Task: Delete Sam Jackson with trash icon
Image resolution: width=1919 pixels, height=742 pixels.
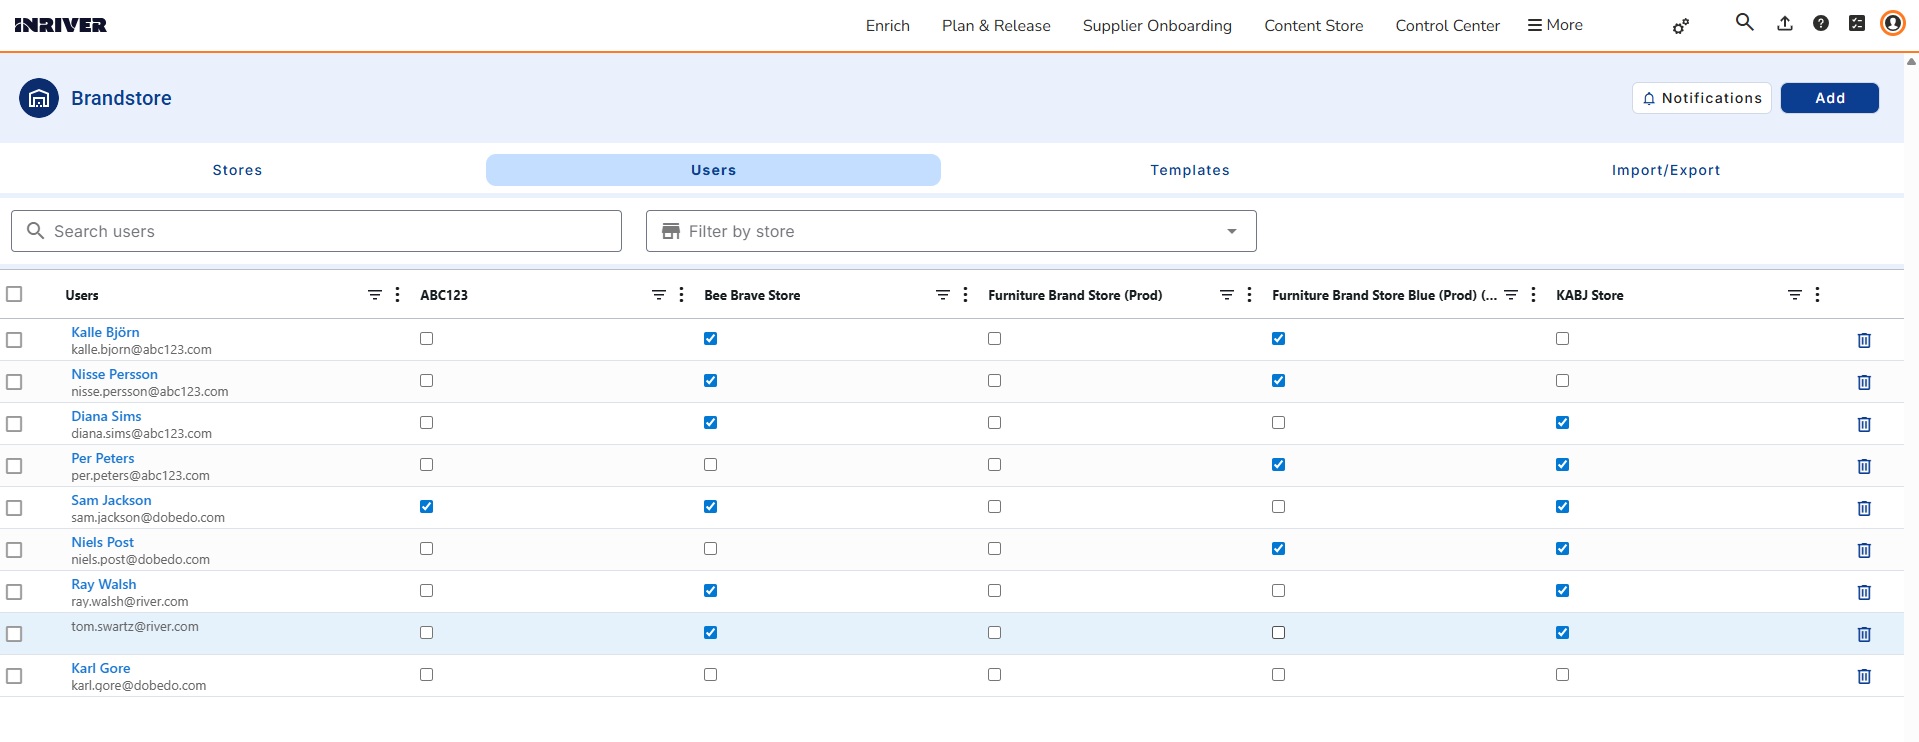Action: pyautogui.click(x=1864, y=508)
